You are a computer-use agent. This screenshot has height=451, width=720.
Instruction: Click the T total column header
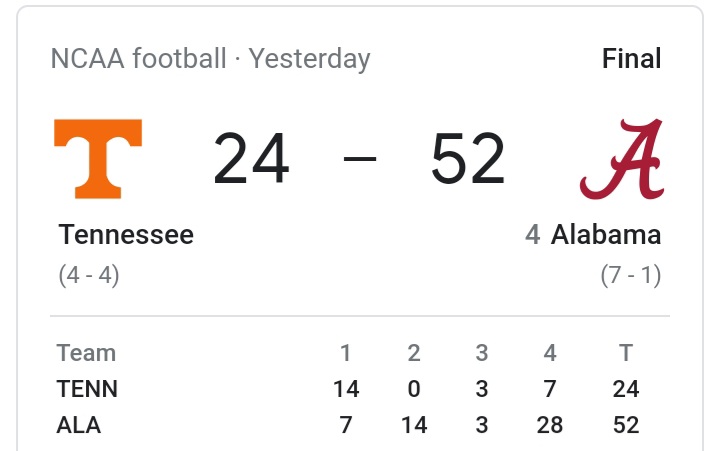626,353
